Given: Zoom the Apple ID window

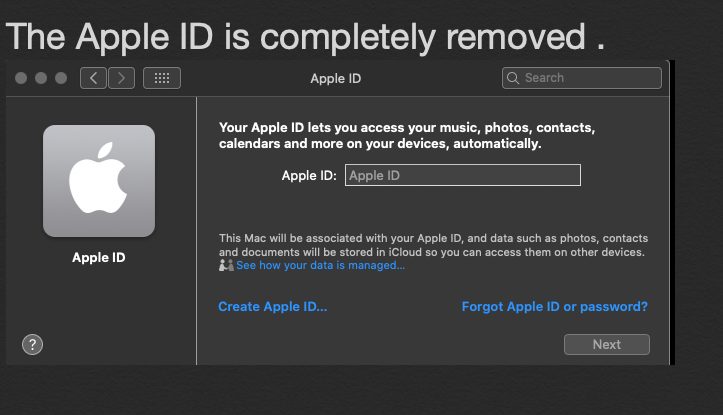Looking at the screenshot, I should (x=61, y=78).
